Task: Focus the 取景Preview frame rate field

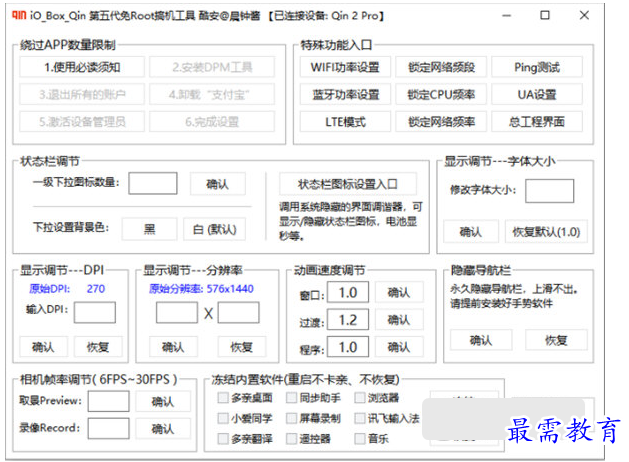Action: click(108, 401)
